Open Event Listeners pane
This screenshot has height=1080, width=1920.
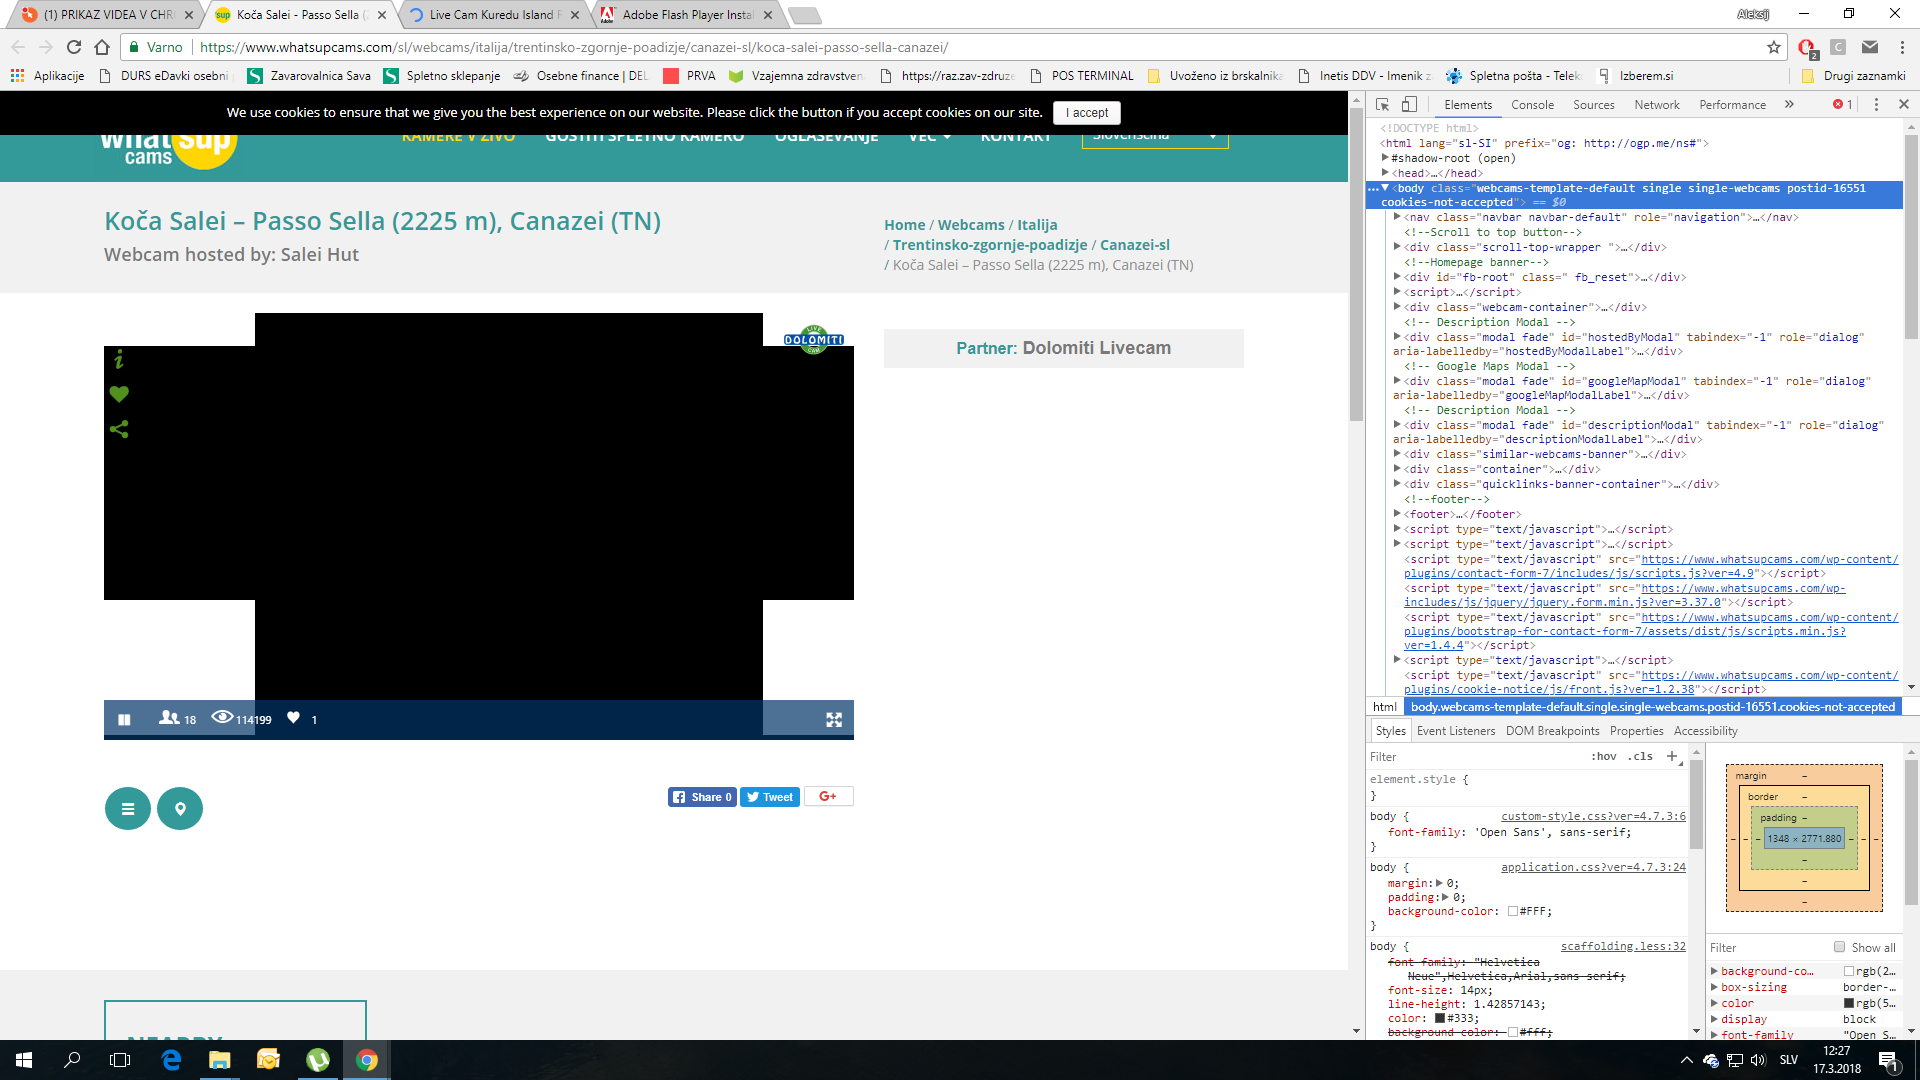click(1456, 731)
